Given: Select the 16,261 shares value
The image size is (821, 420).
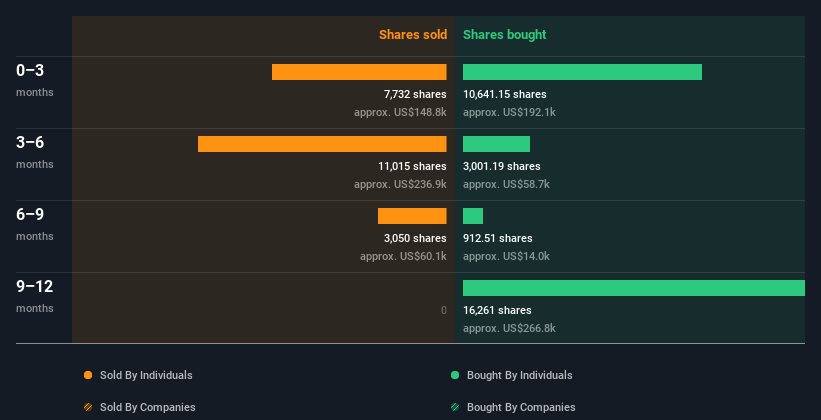Looking at the screenshot, I should pyautogui.click(x=497, y=311).
